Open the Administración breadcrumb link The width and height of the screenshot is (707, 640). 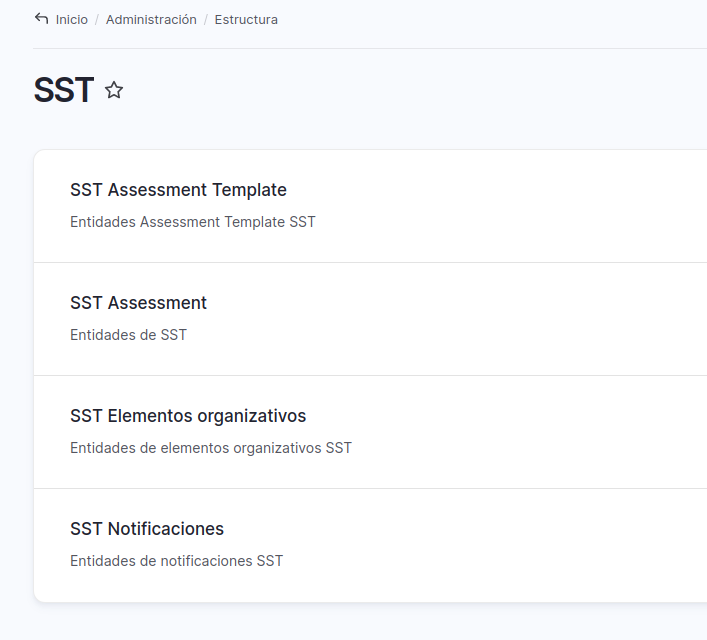point(151,20)
